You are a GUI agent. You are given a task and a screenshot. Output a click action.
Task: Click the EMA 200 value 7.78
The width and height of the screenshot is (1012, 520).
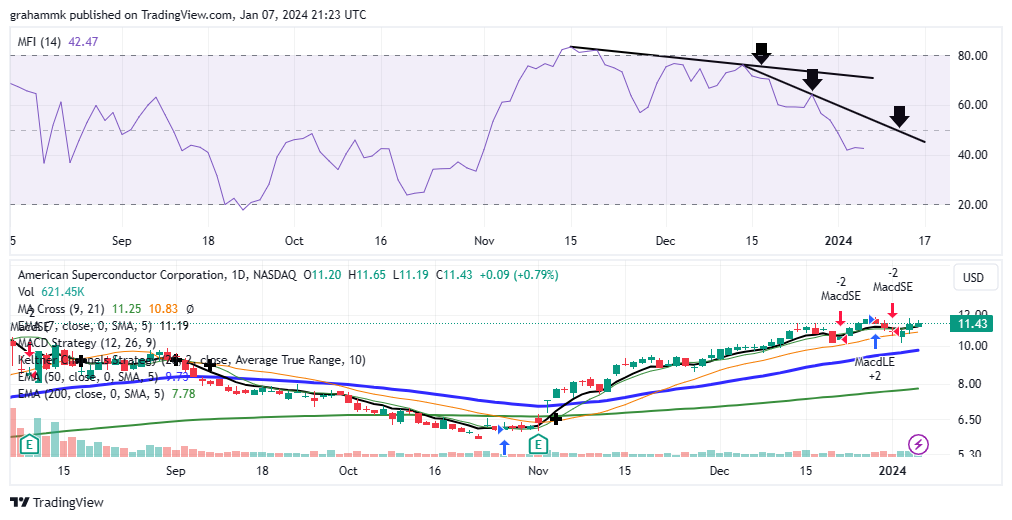[184, 394]
